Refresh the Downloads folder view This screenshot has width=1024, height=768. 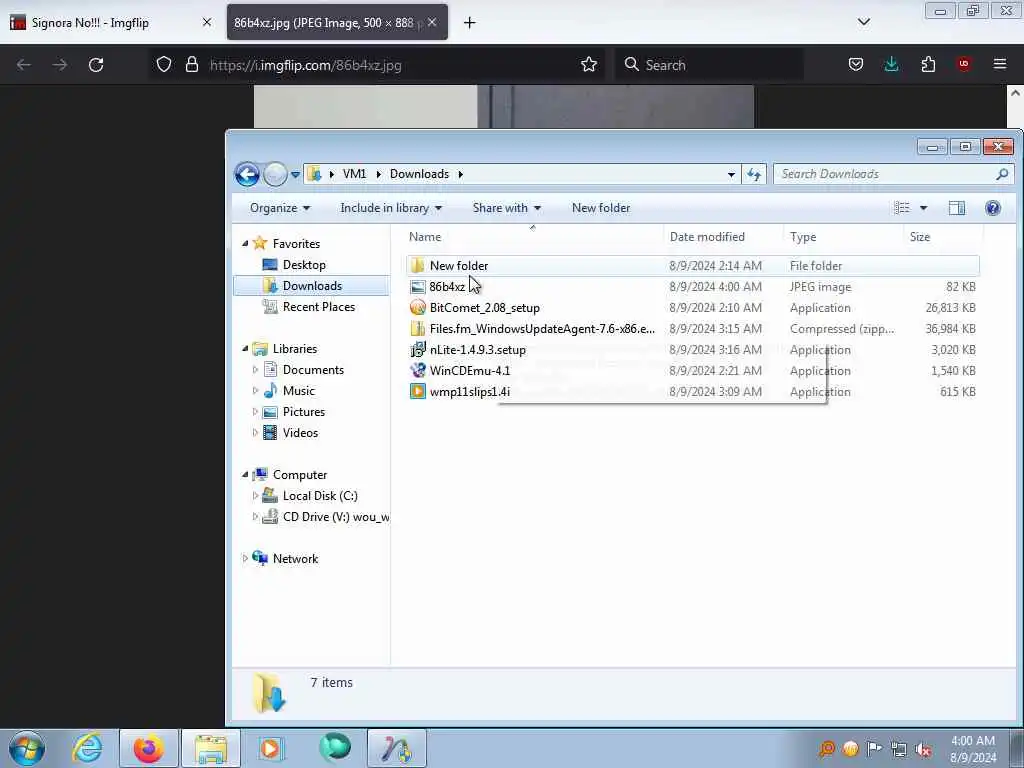point(754,174)
